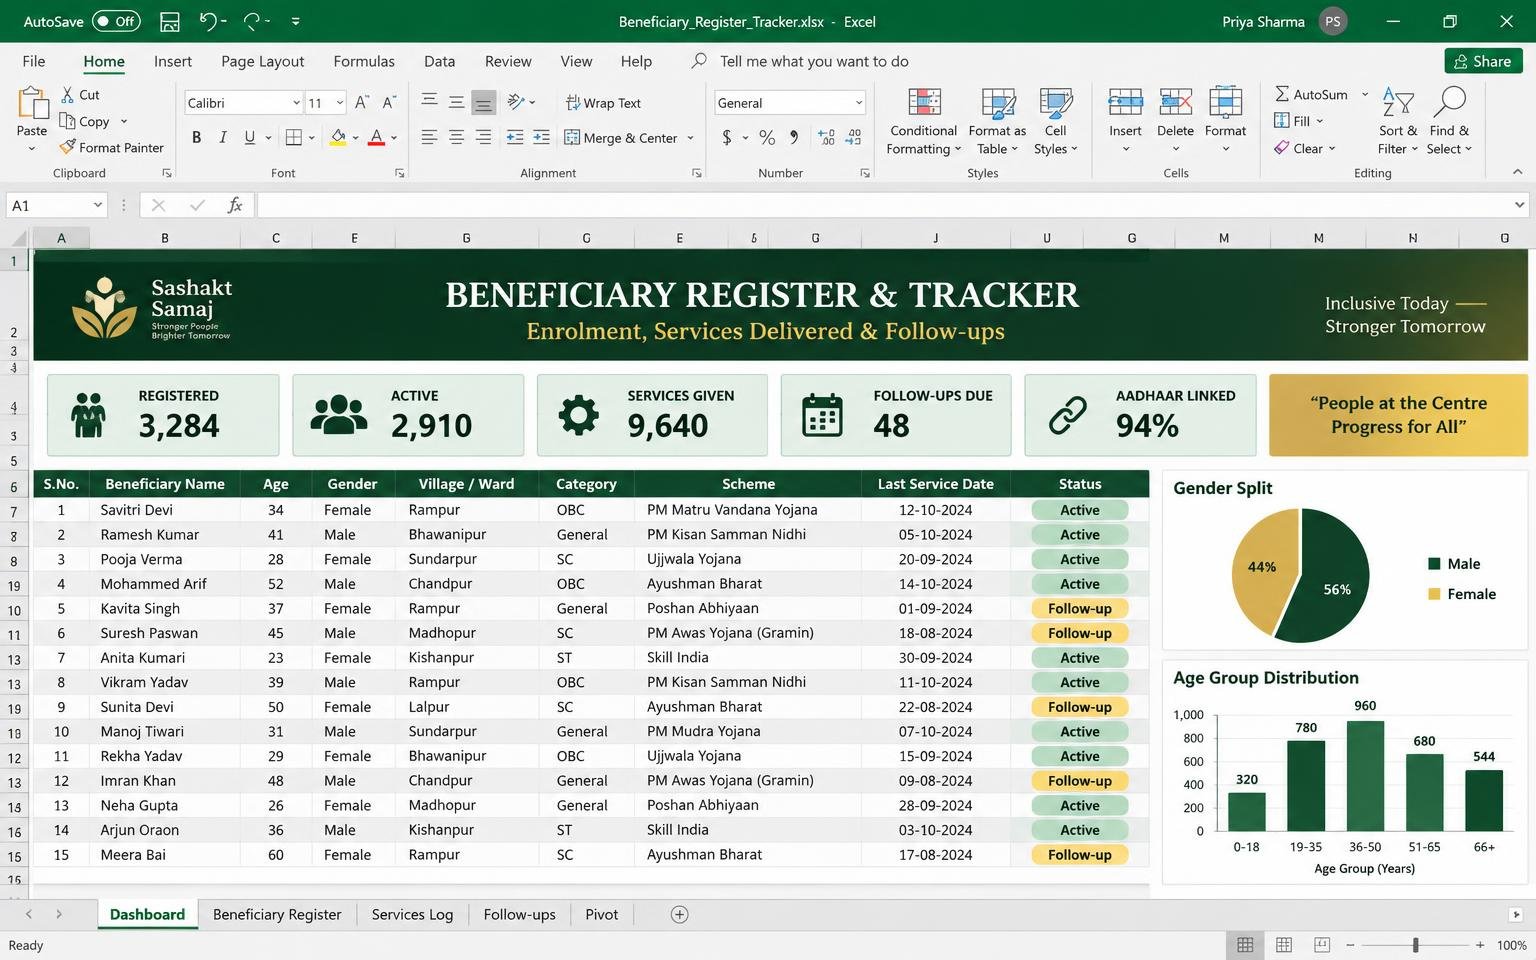
Task: Open the Page Layout ribbon tab
Action: (x=262, y=61)
